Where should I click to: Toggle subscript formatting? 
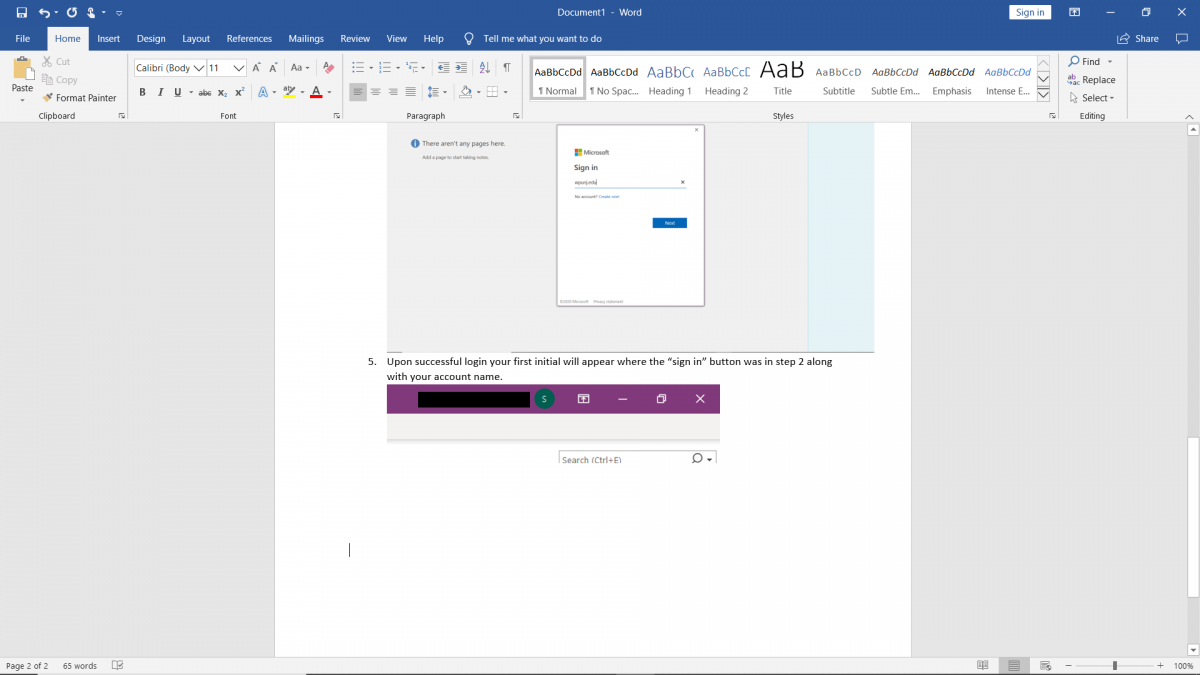pos(222,91)
